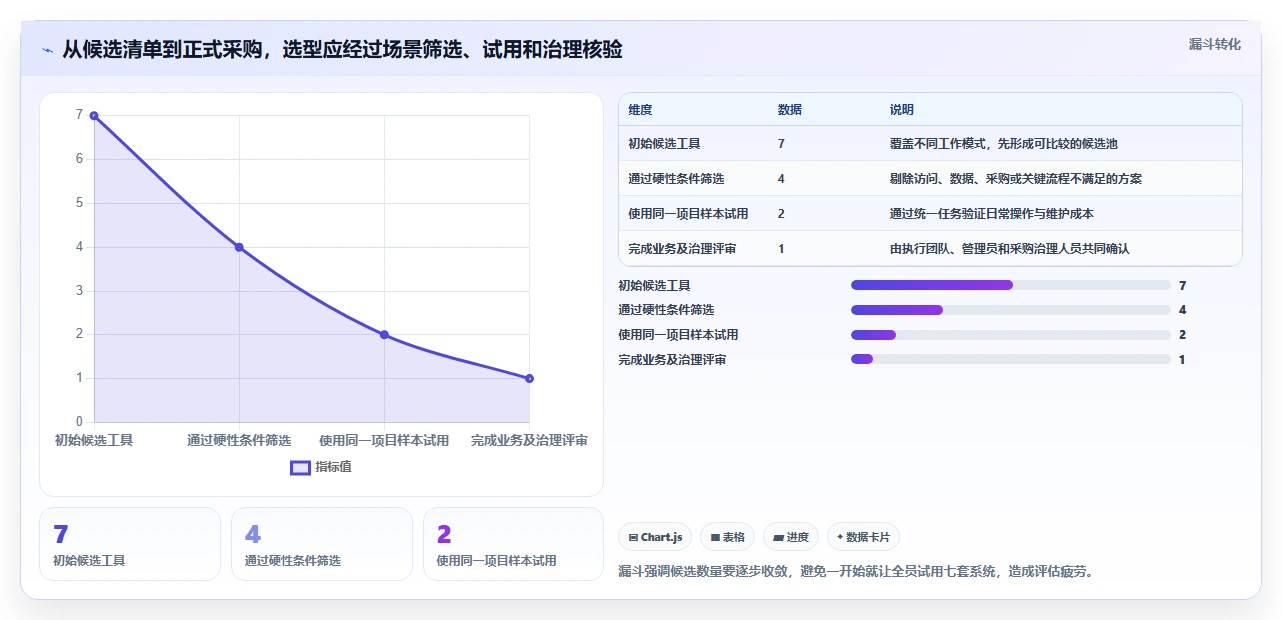Viewport: 1282px width, 620px height.
Task: Click the description 剔除访问、数据、采购或关键流程不满足的方案
Action: pyautogui.click(x=1016, y=179)
